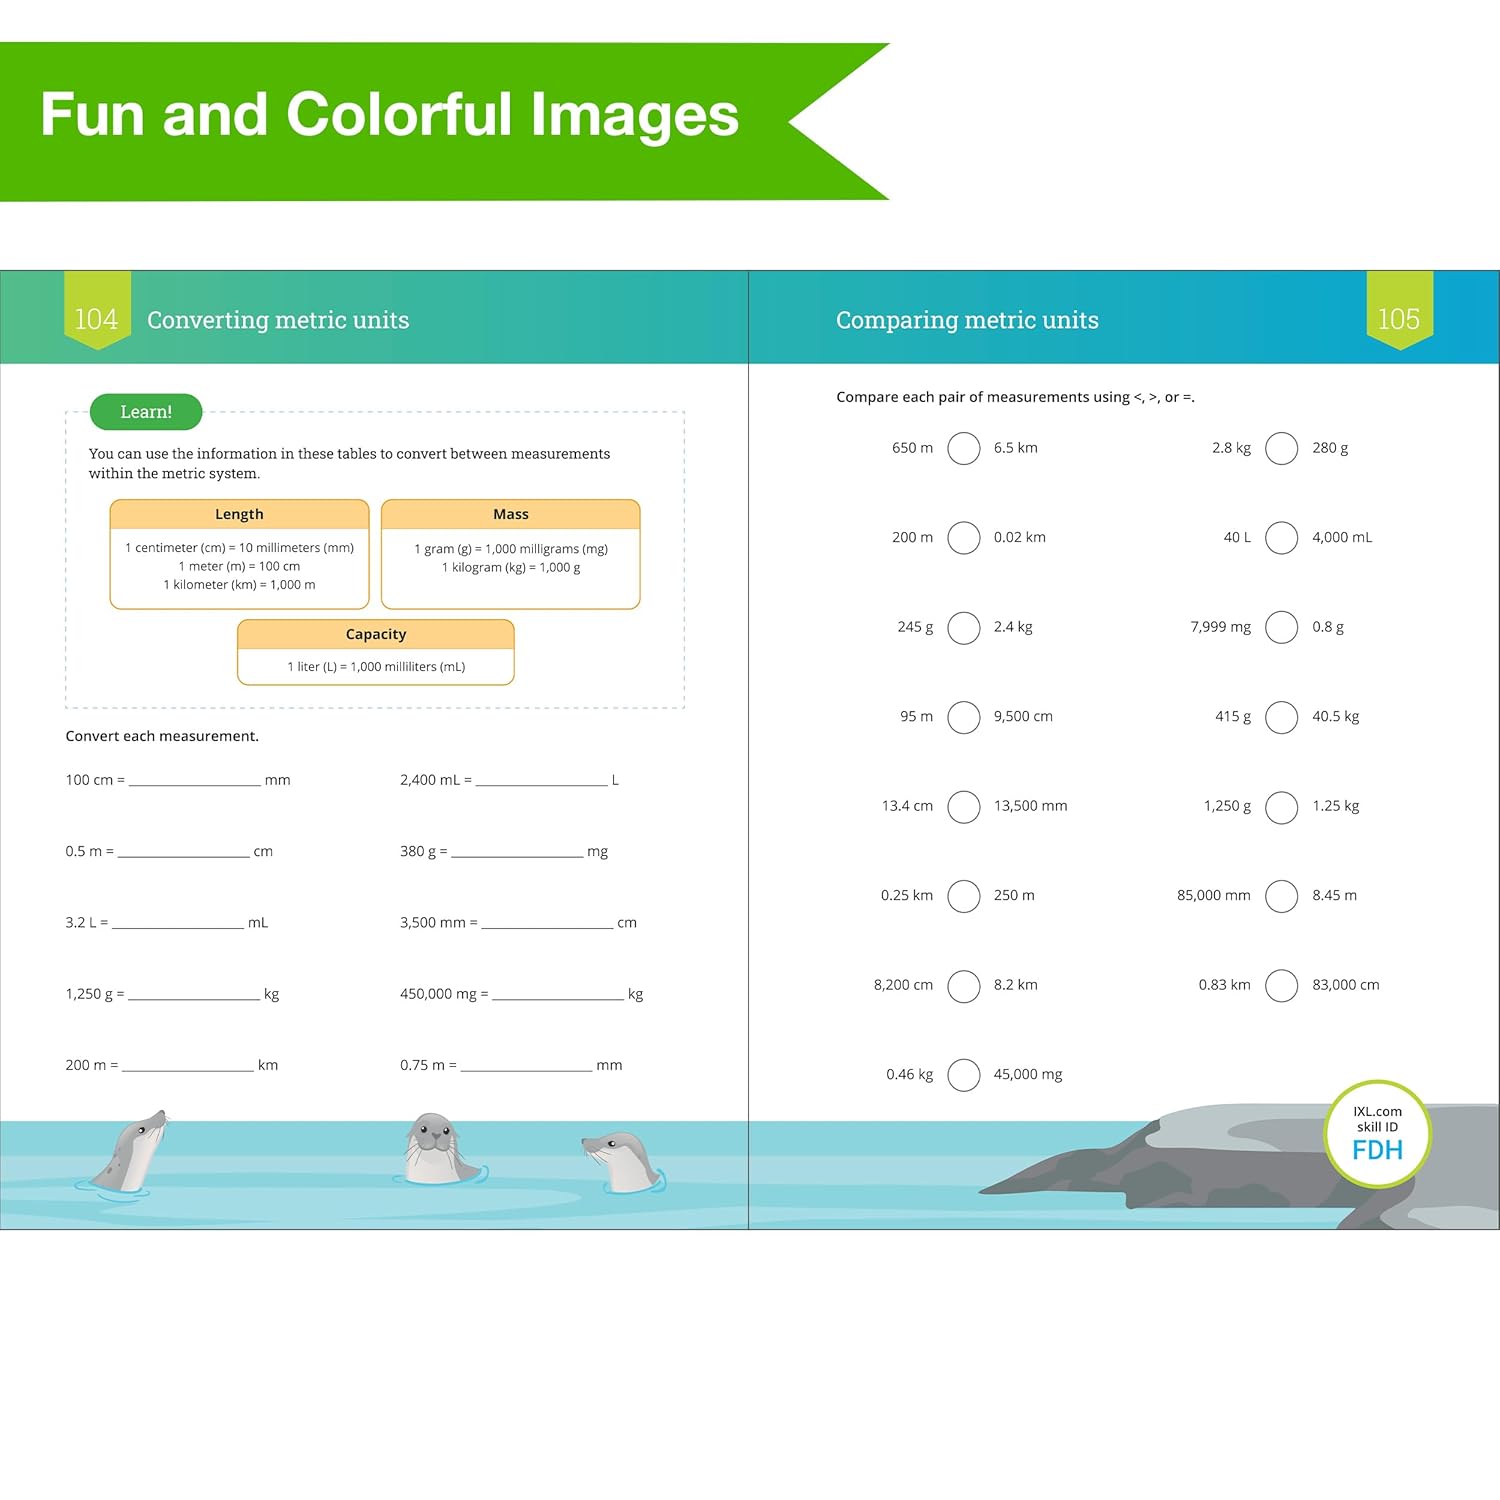Image resolution: width=1500 pixels, height=1500 pixels.
Task: Select the circle between 40 L and 4,000 mL
Action: pyautogui.click(x=1281, y=538)
